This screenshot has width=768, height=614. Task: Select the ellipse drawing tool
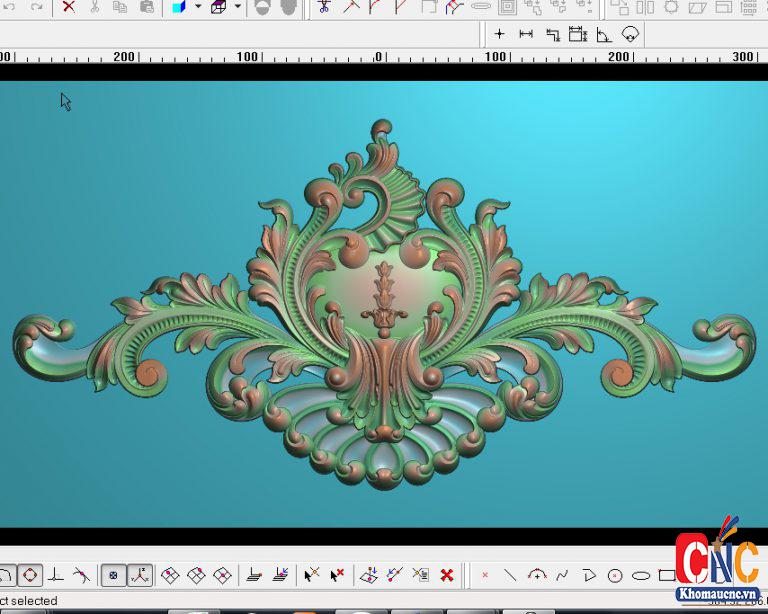pos(641,575)
